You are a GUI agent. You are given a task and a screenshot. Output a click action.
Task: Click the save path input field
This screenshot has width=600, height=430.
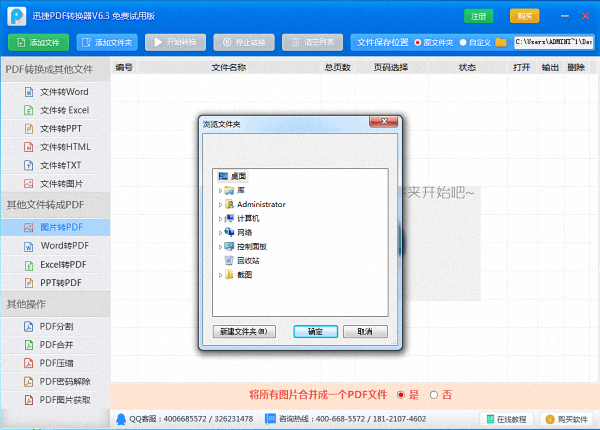tap(554, 42)
